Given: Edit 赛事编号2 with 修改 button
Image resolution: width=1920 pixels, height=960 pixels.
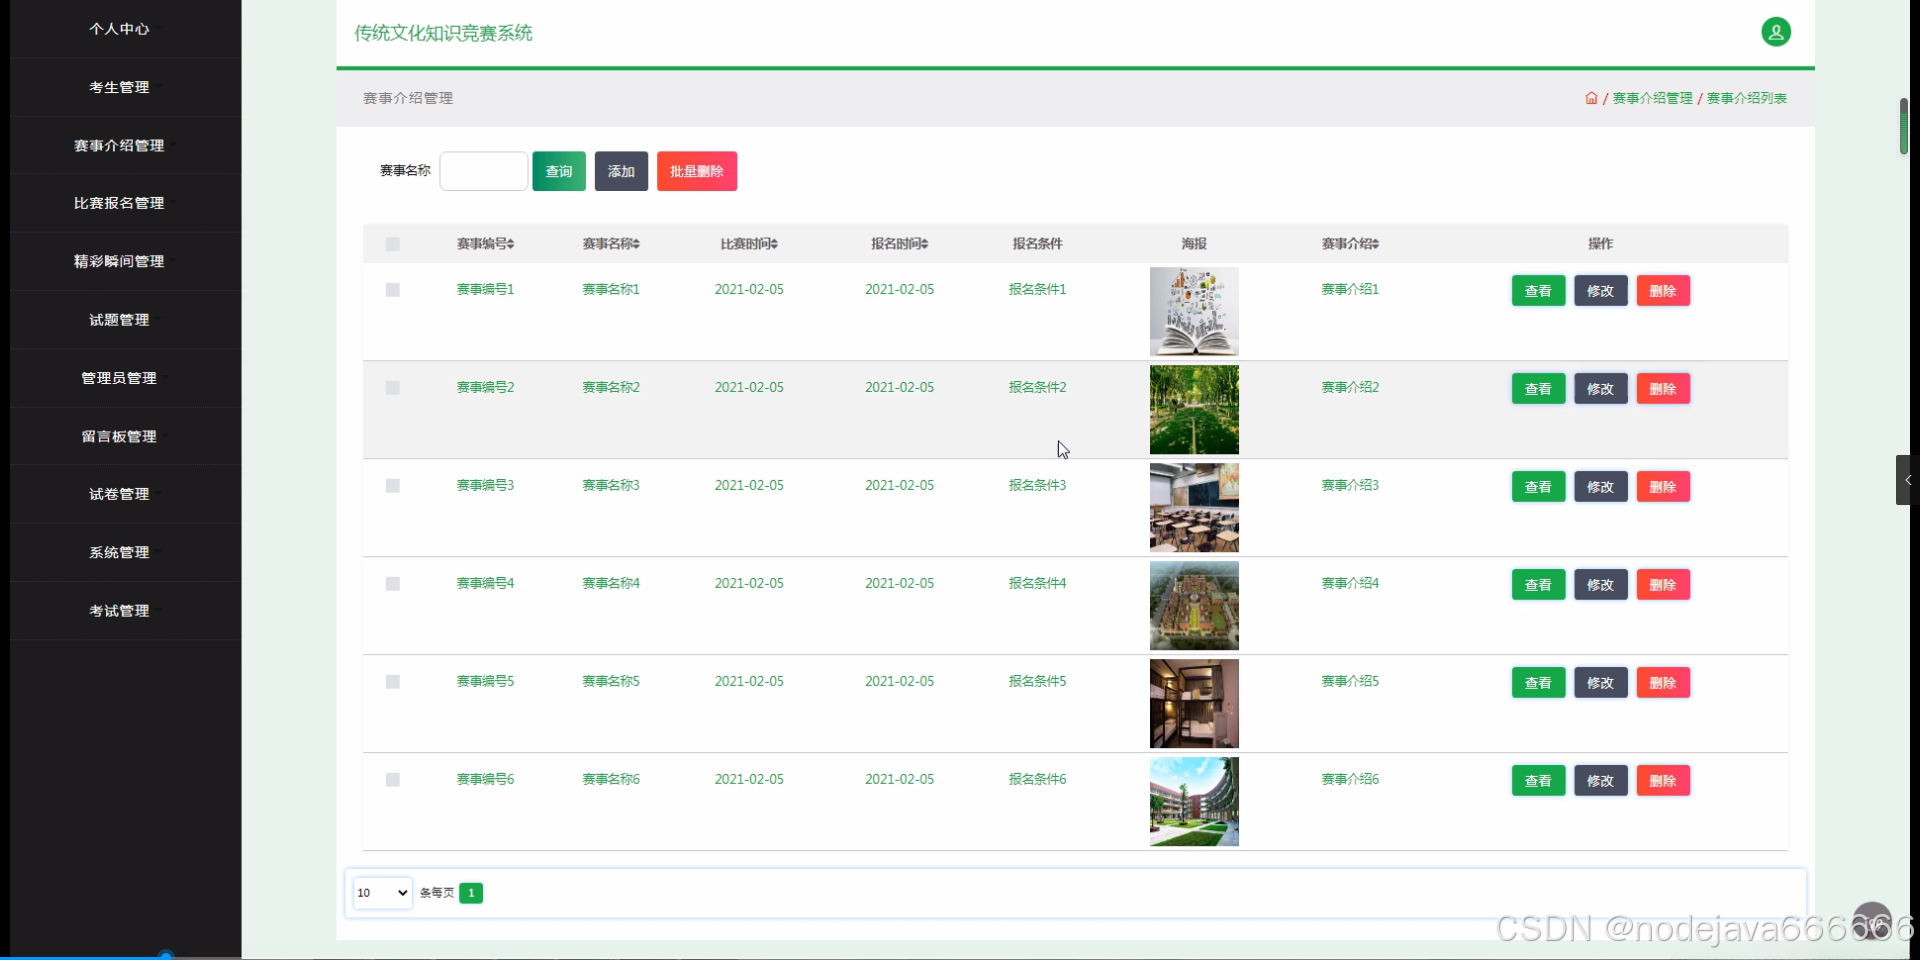Looking at the screenshot, I should pyautogui.click(x=1601, y=389).
